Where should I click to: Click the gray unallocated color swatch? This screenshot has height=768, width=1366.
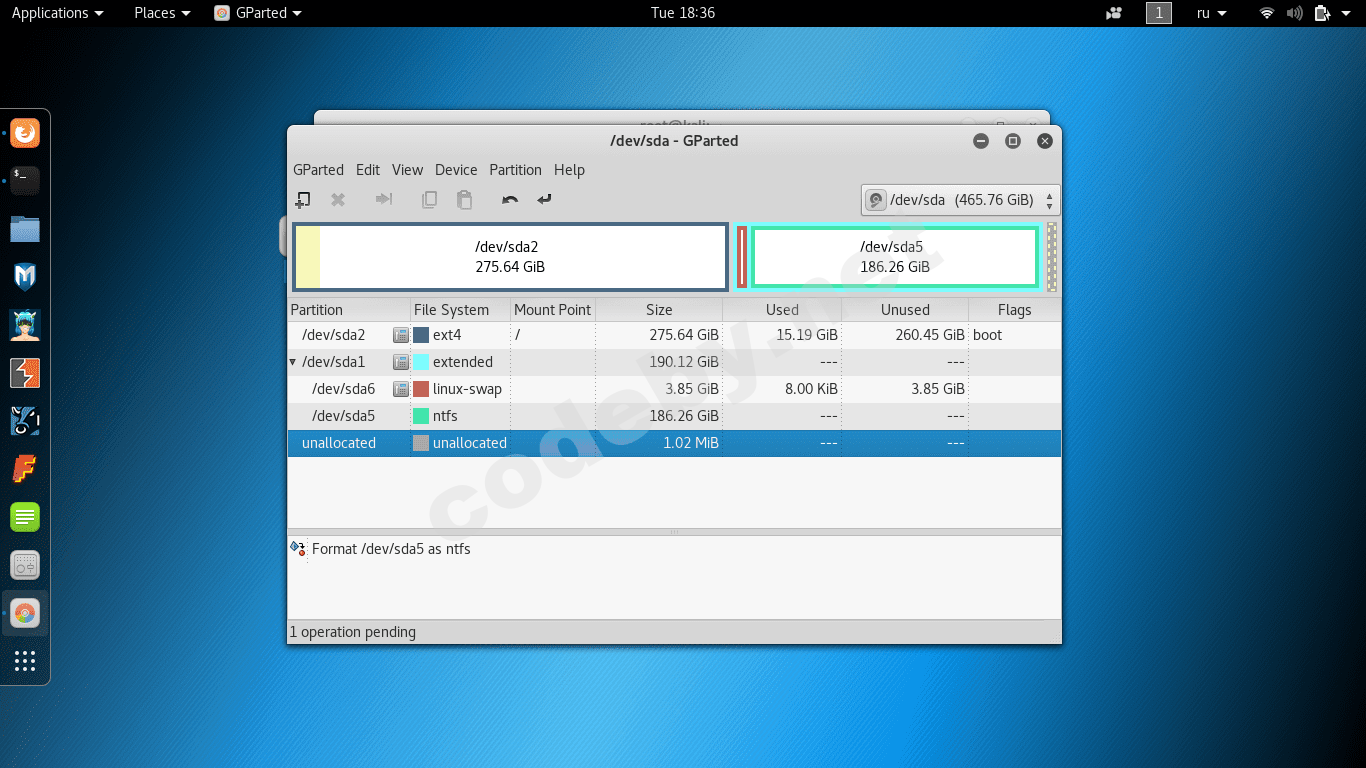click(x=421, y=443)
